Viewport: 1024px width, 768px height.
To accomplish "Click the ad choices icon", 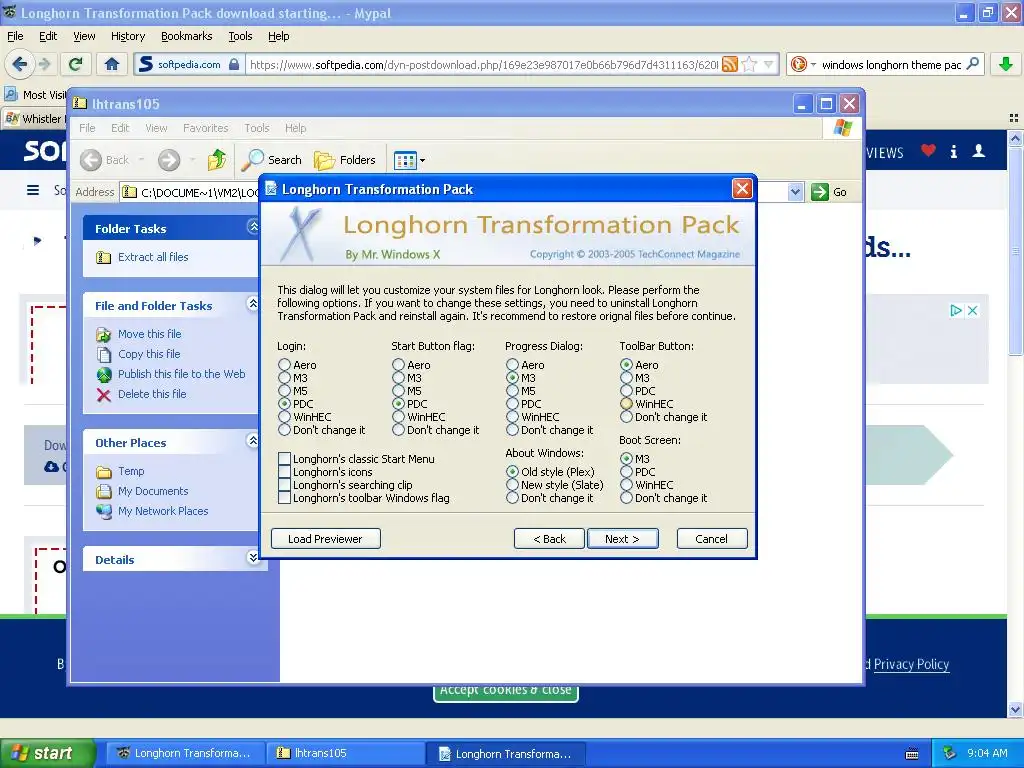I will pos(955,311).
